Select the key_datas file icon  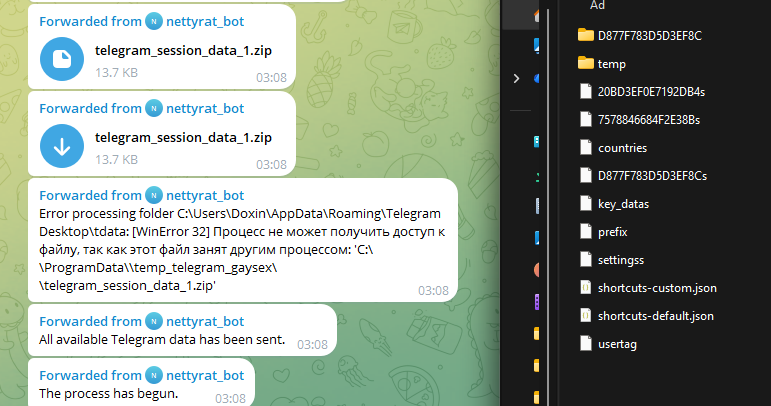586,203
